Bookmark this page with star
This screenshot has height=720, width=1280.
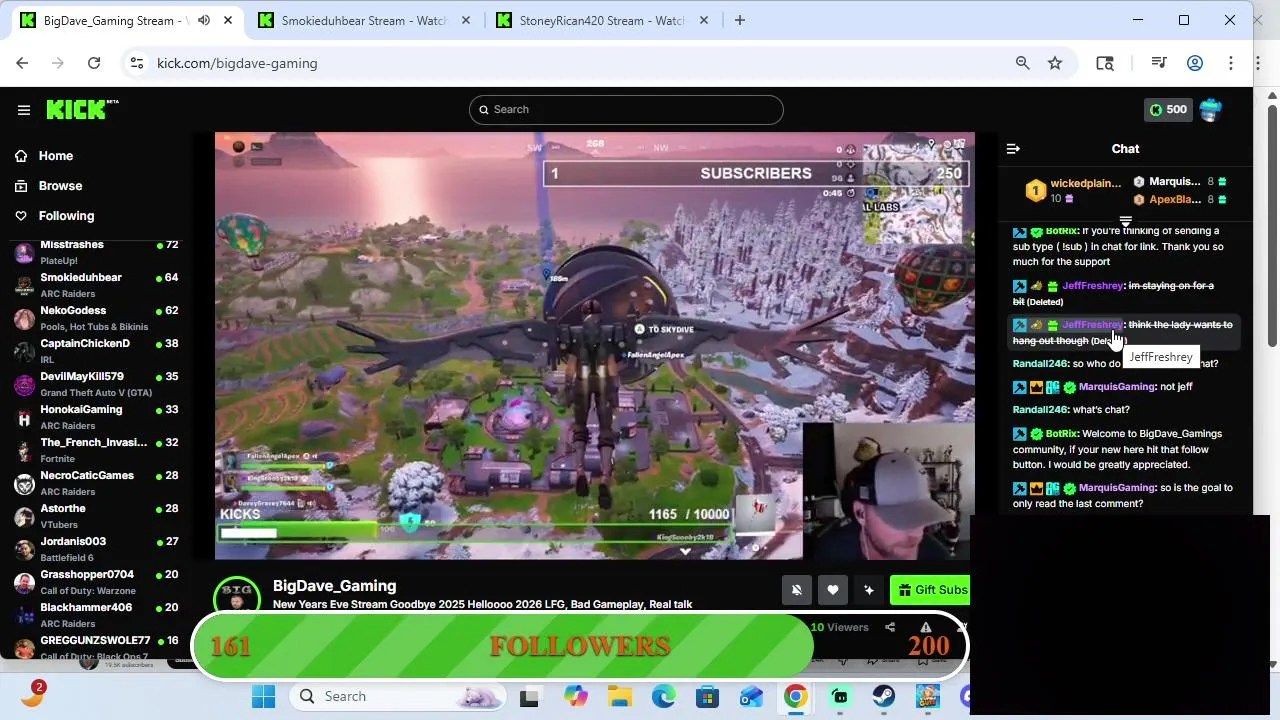pyautogui.click(x=1055, y=63)
